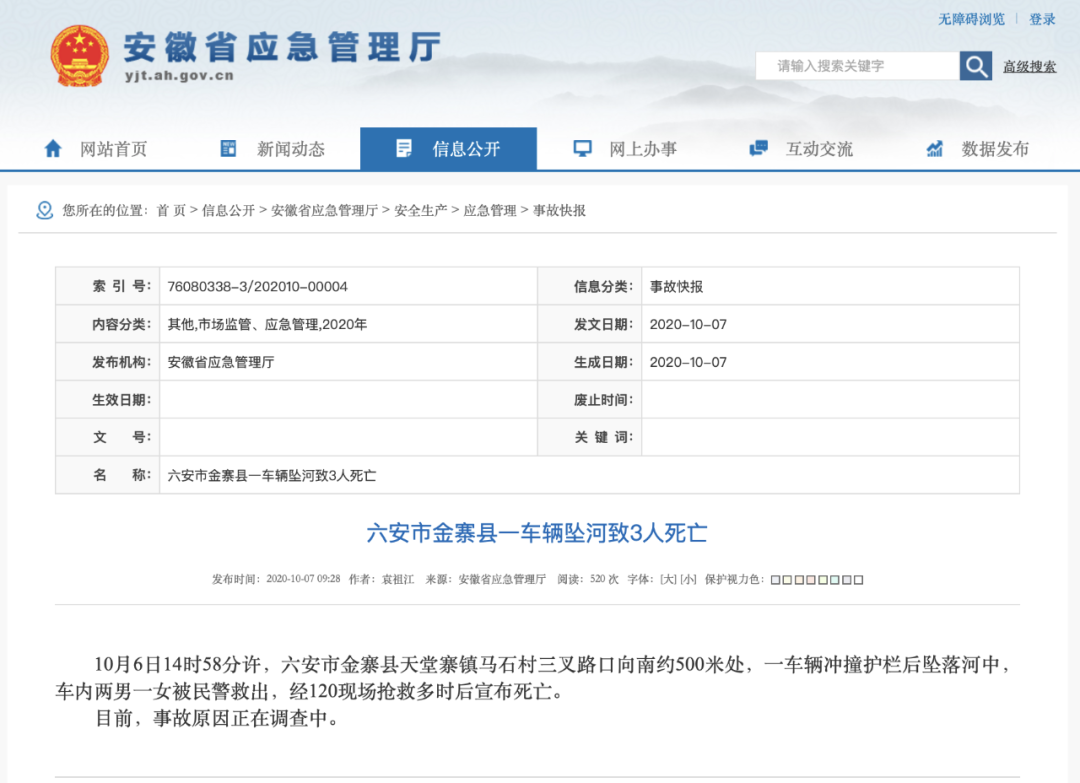
Task: Focus the keyword search input field
Action: tap(857, 66)
